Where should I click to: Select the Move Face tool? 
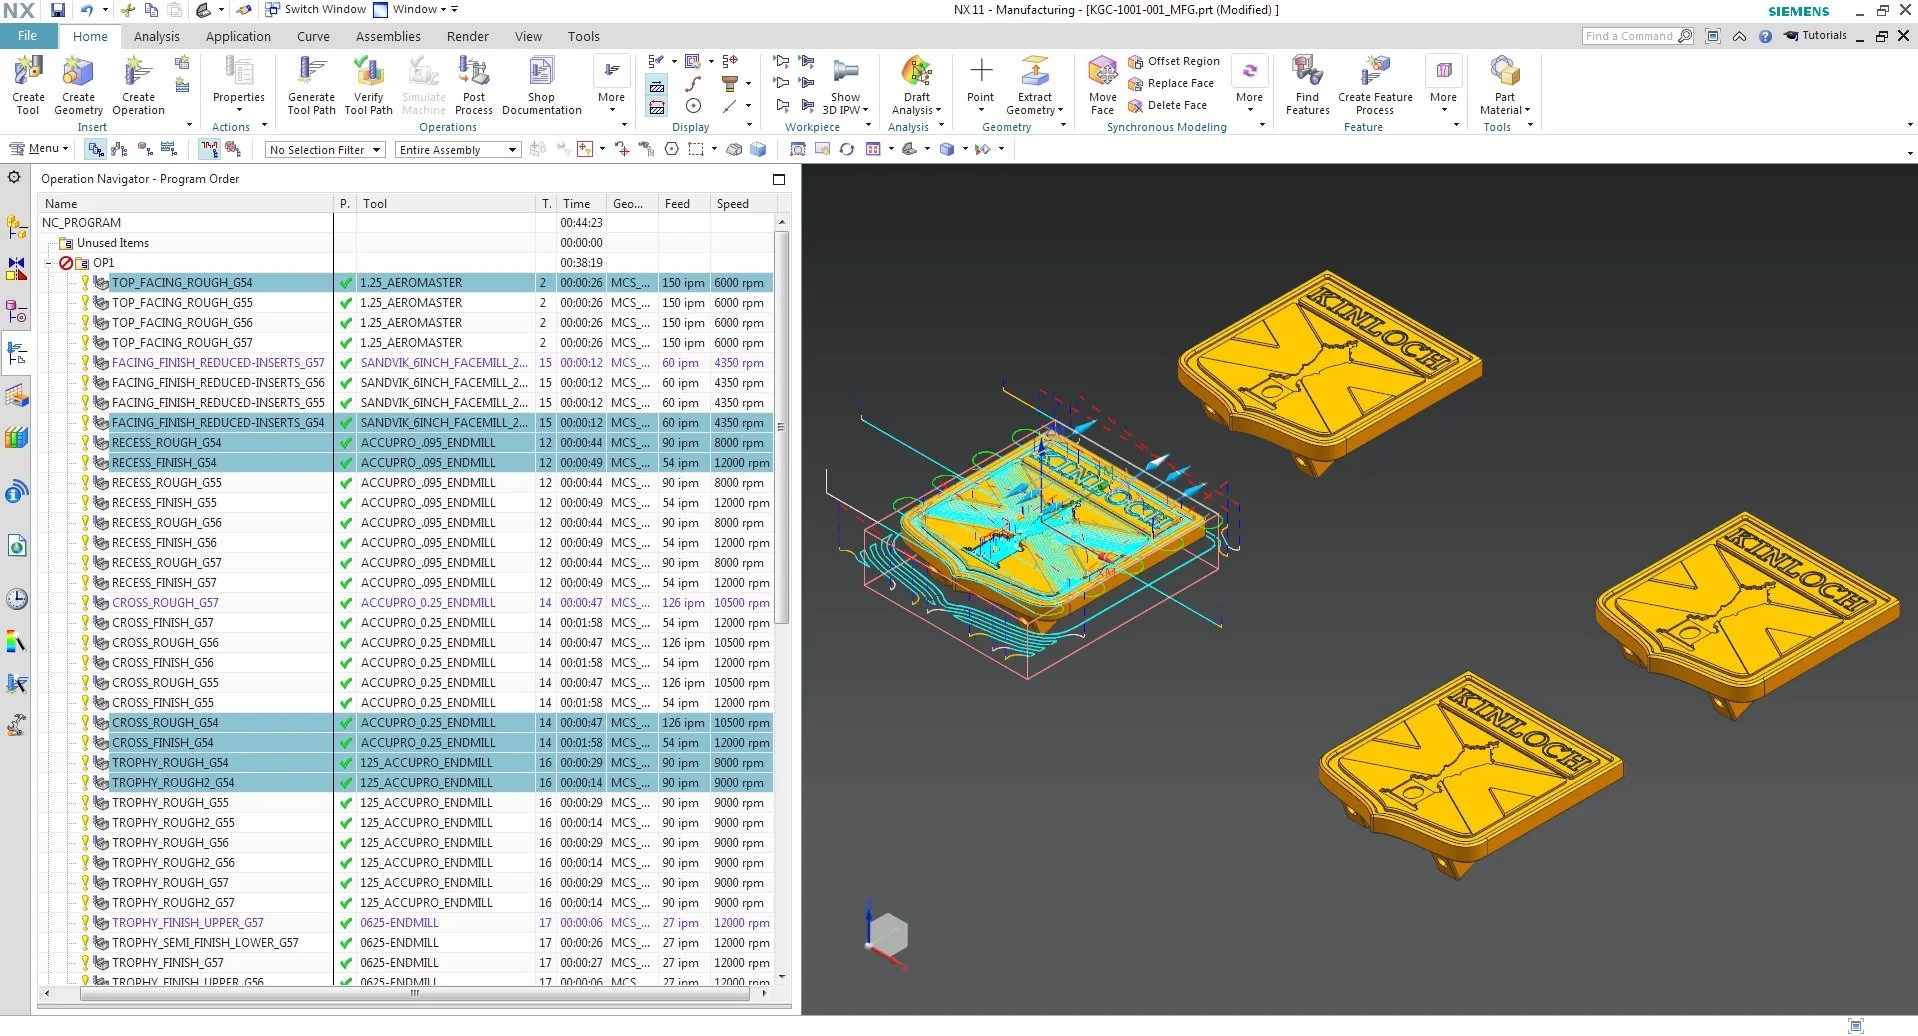tap(1102, 85)
